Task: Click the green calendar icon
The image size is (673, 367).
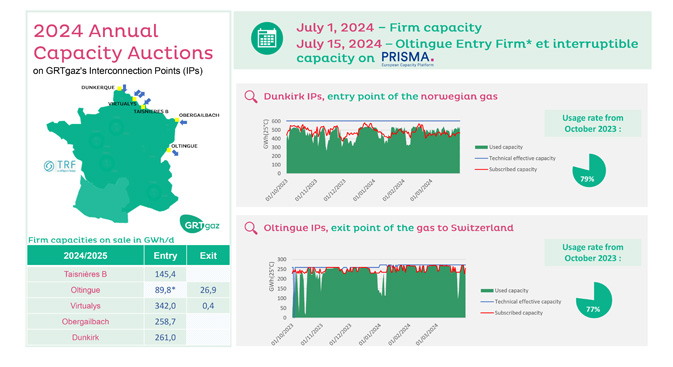Action: 267,38
